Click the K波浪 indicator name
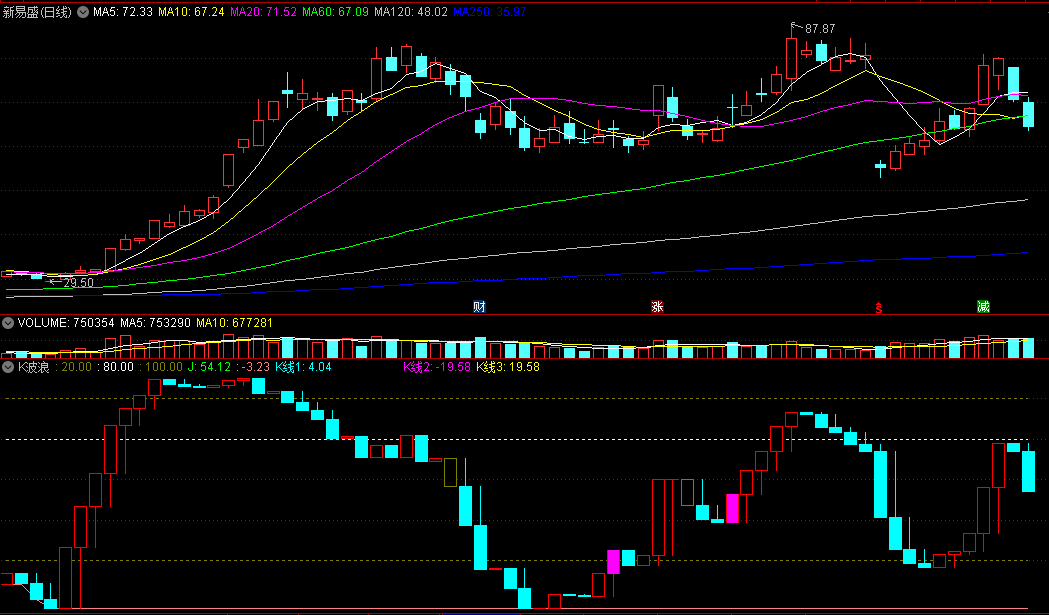This screenshot has height=615, width=1049. [33, 367]
